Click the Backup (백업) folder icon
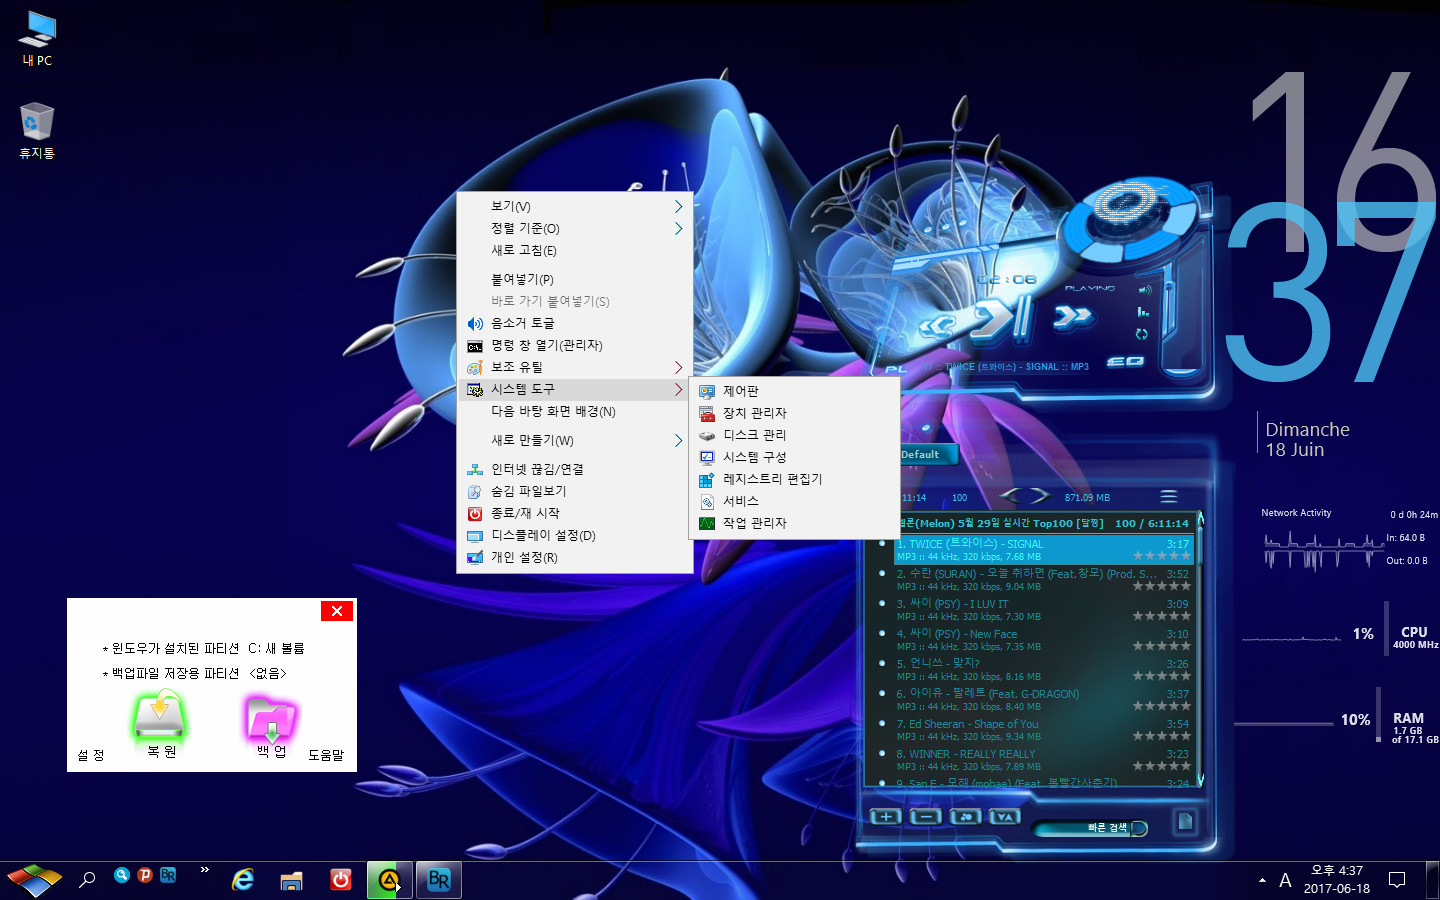 tap(271, 718)
